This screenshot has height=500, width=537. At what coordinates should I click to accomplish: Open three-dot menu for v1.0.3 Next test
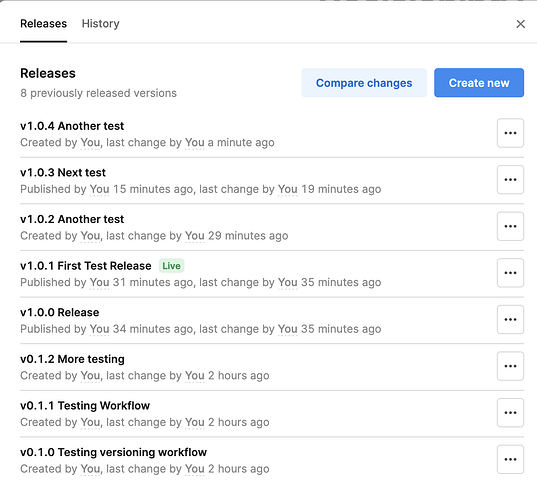coord(510,179)
